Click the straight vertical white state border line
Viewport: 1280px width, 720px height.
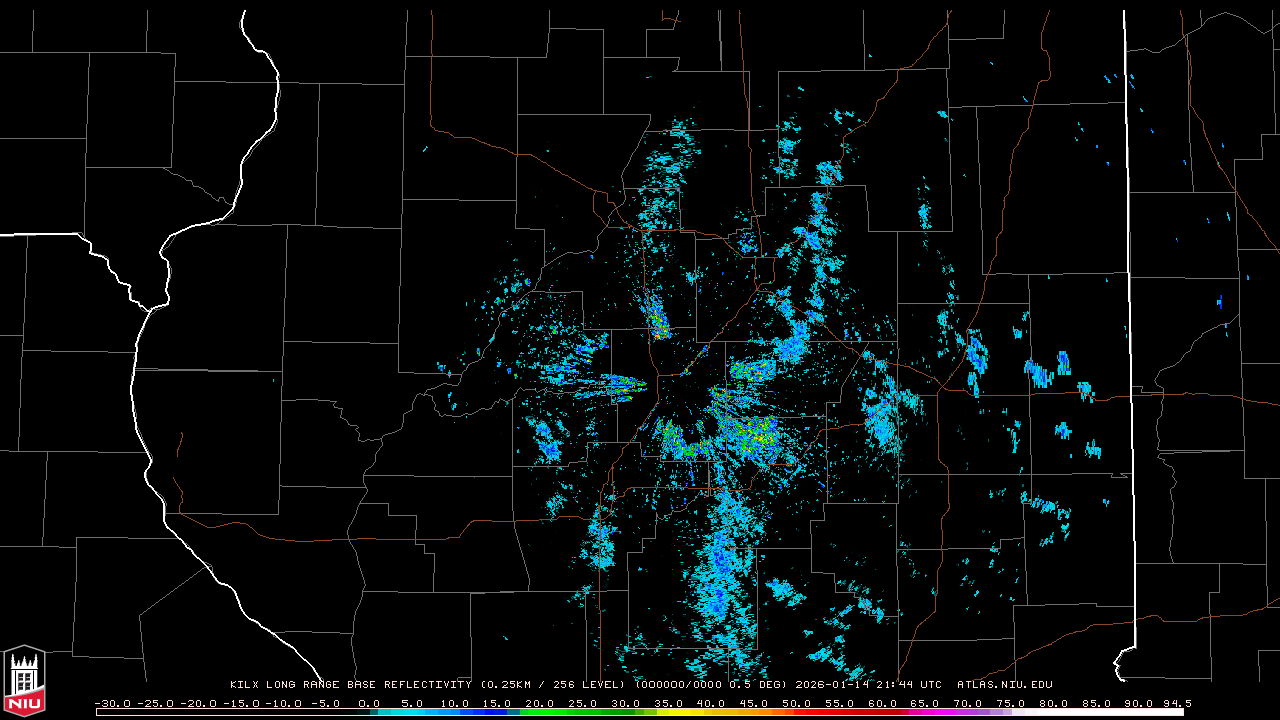[x=1128, y=300]
